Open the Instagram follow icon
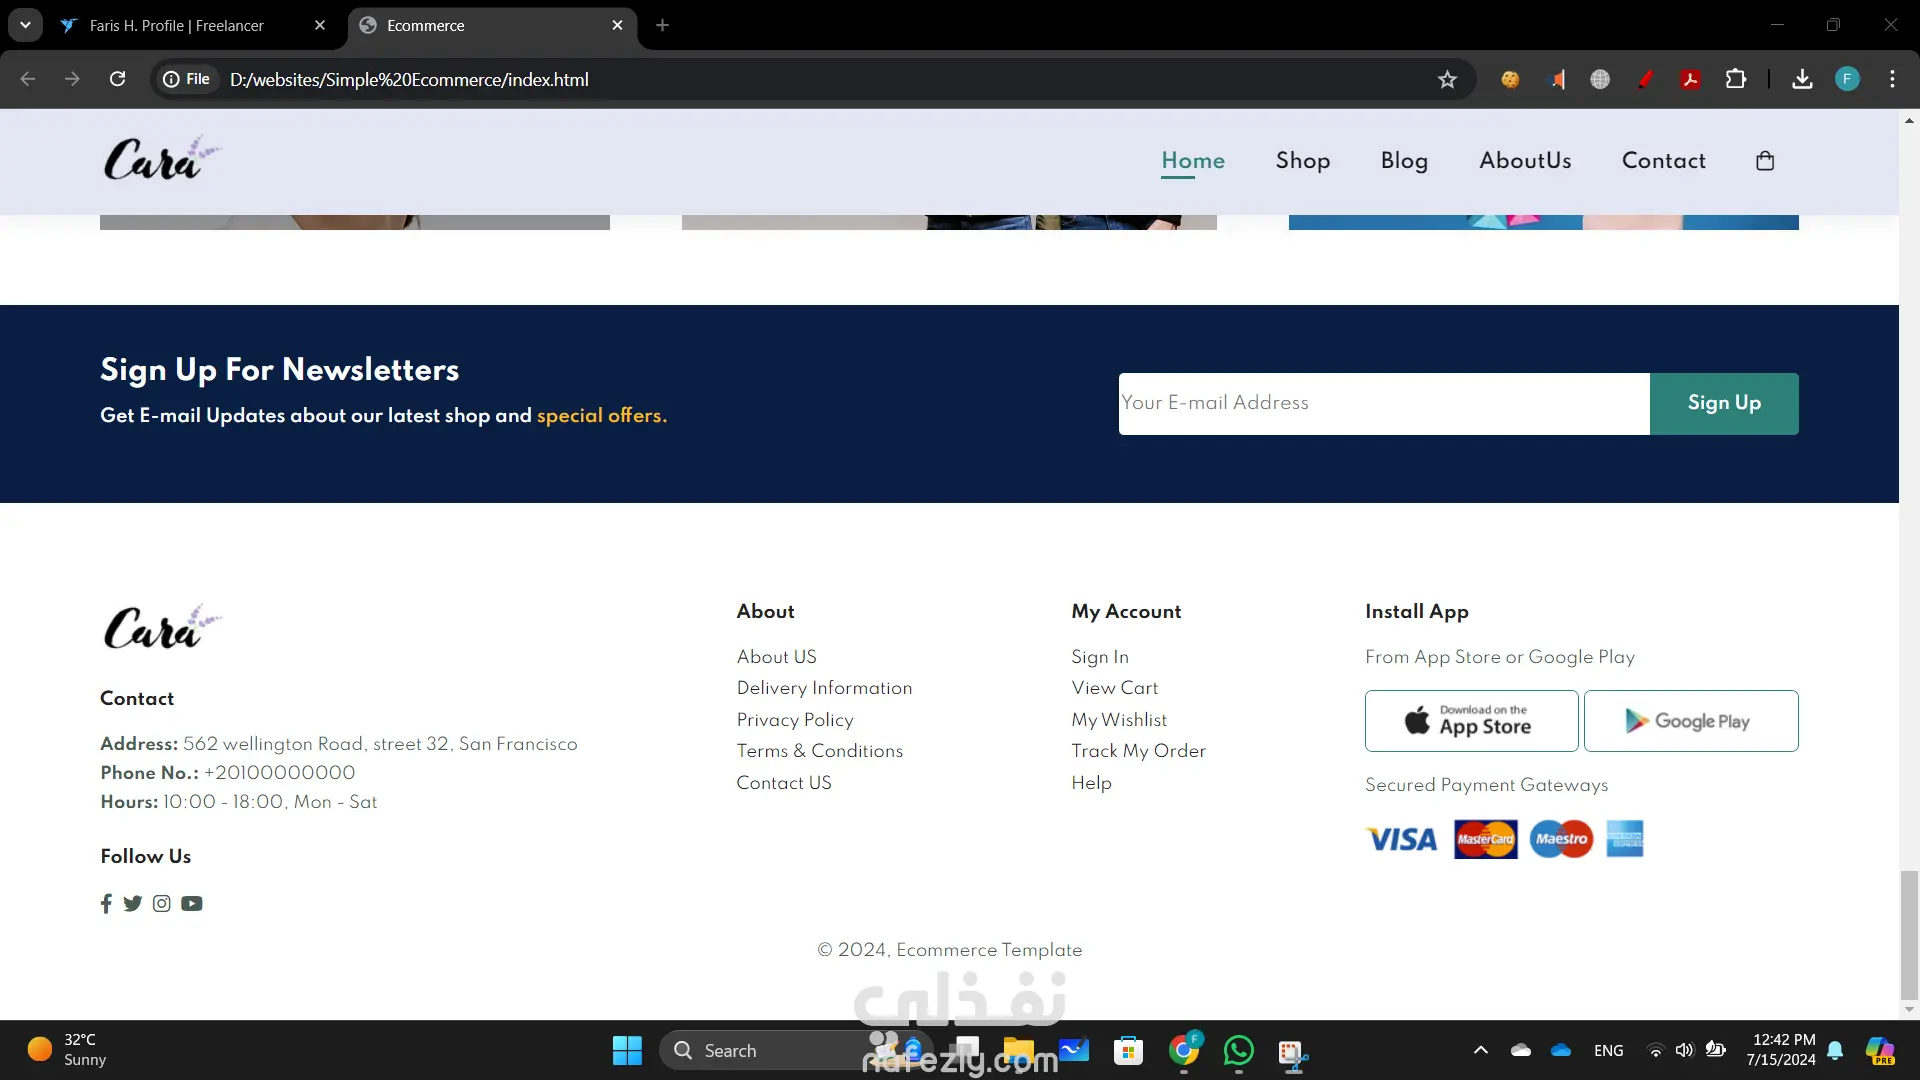Viewport: 1920px width, 1080px height. (162, 903)
